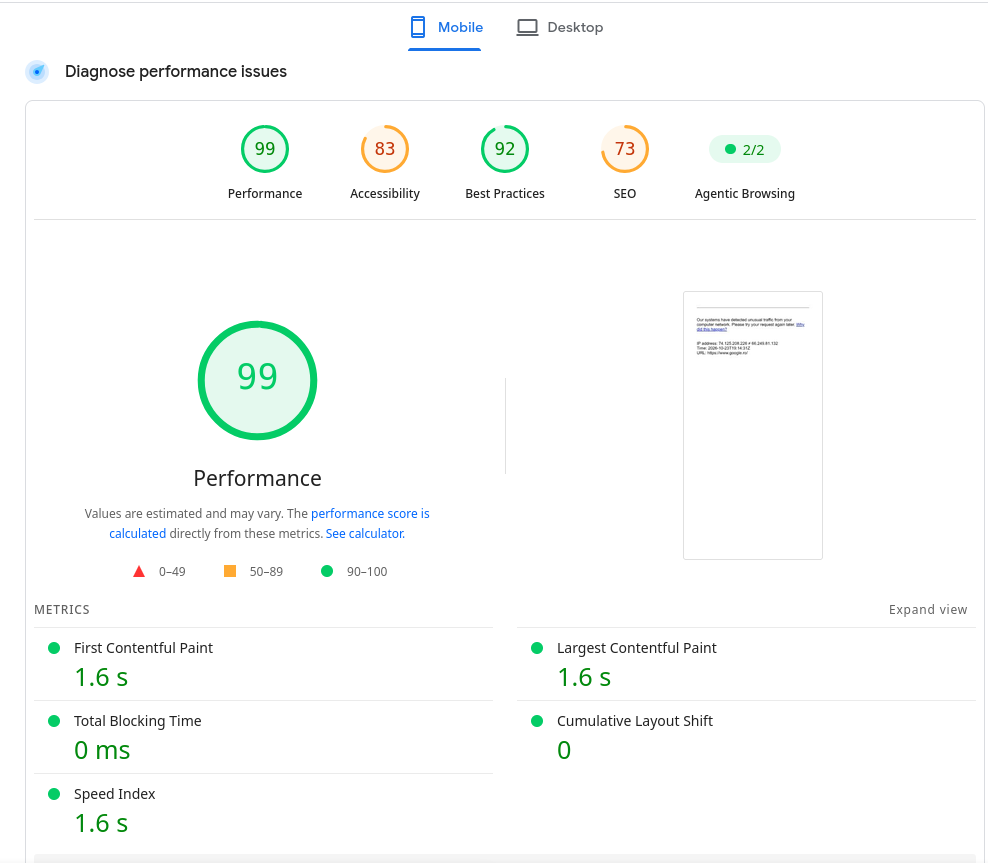Click the green circle 90–100 legend icon

tap(327, 571)
